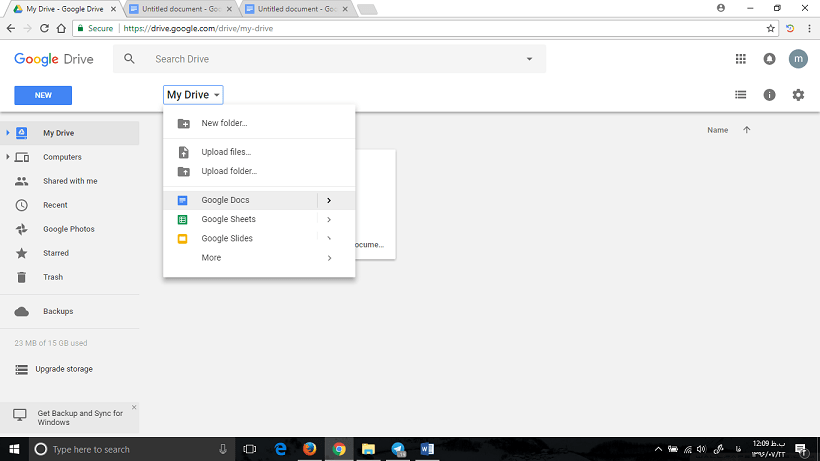Open Firefox from the taskbar
820x461 pixels.
[309, 449]
